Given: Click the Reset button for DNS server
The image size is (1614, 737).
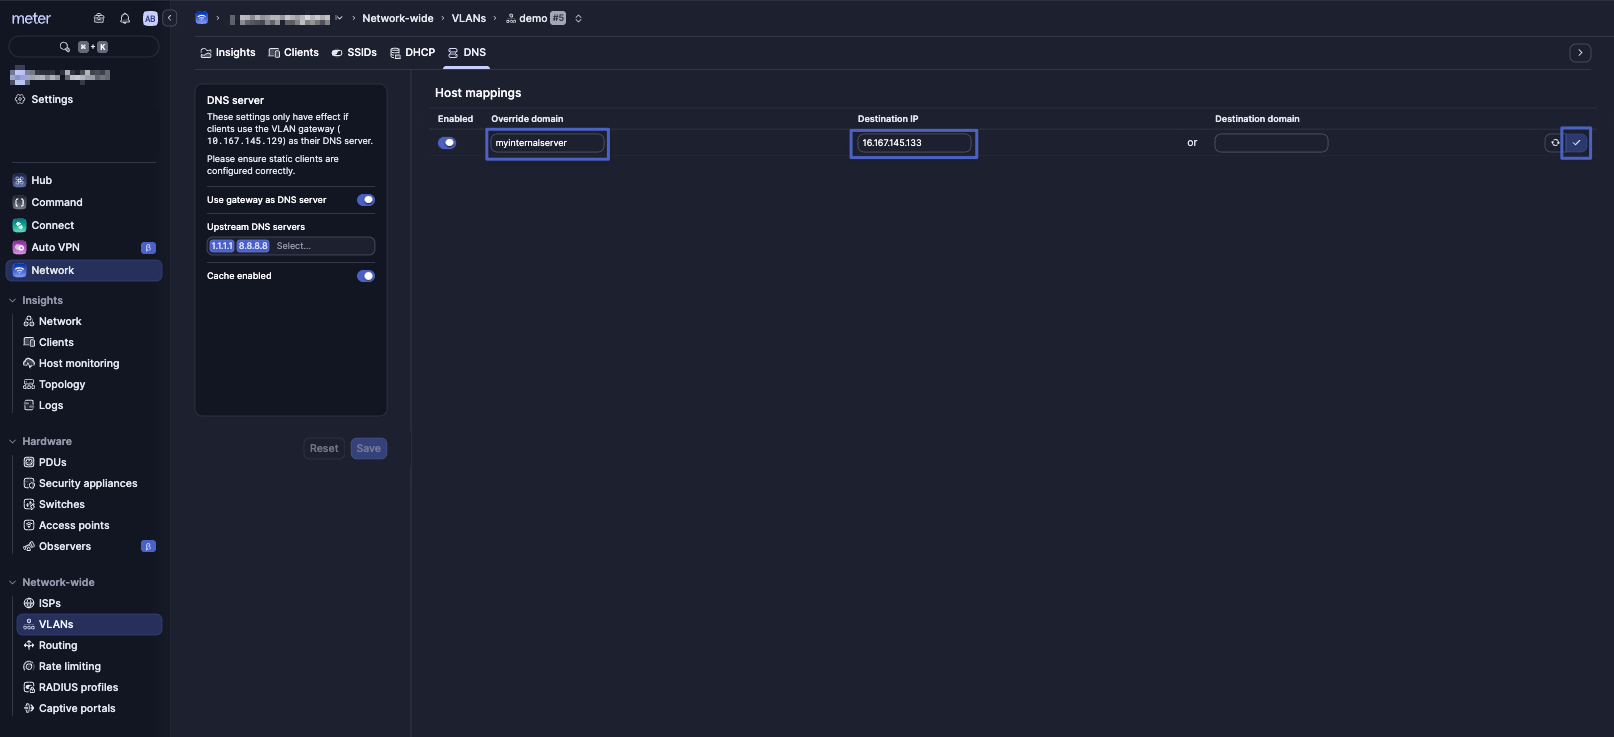Looking at the screenshot, I should click(x=324, y=449).
